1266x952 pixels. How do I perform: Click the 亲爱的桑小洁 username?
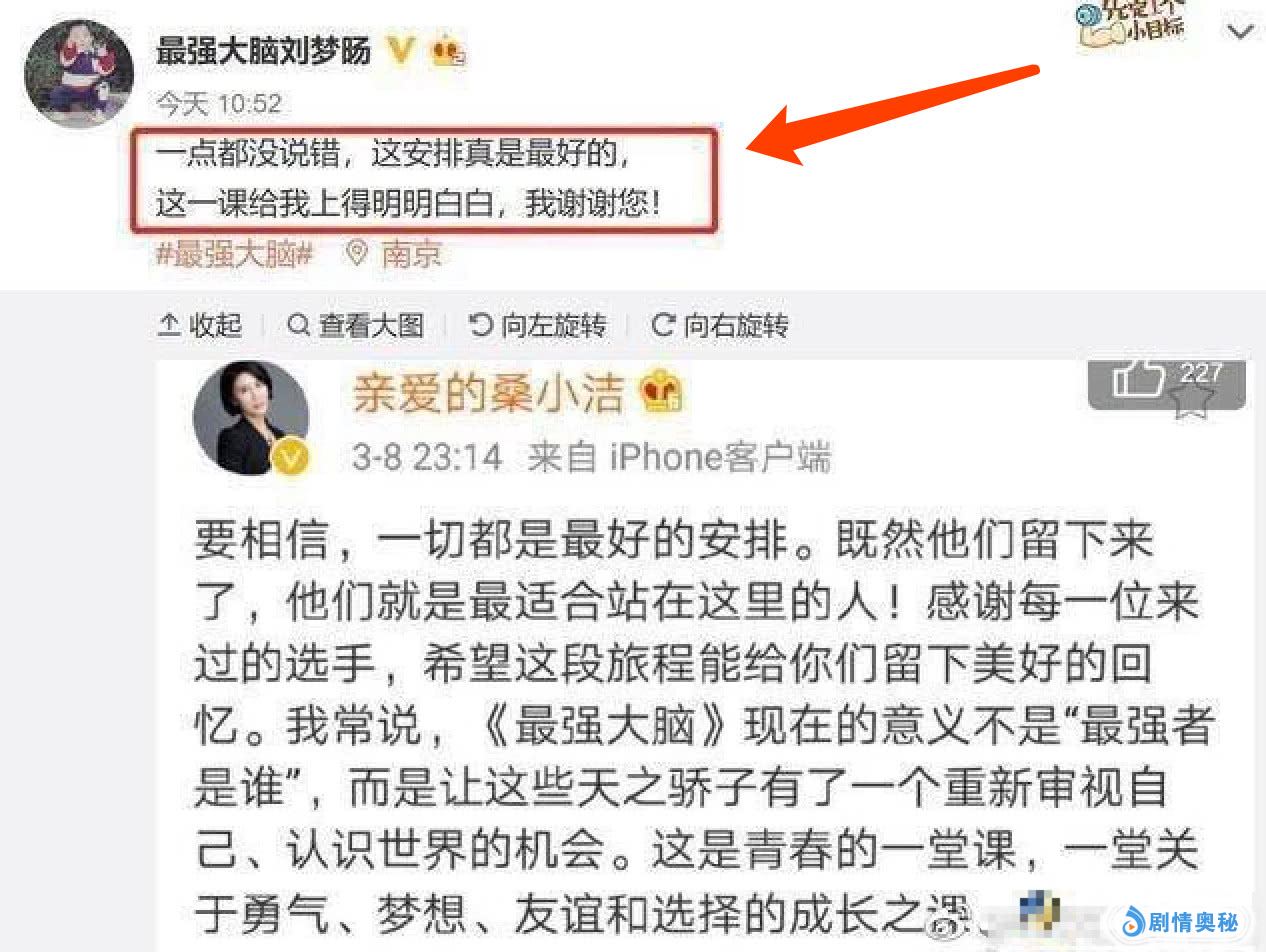[488, 394]
